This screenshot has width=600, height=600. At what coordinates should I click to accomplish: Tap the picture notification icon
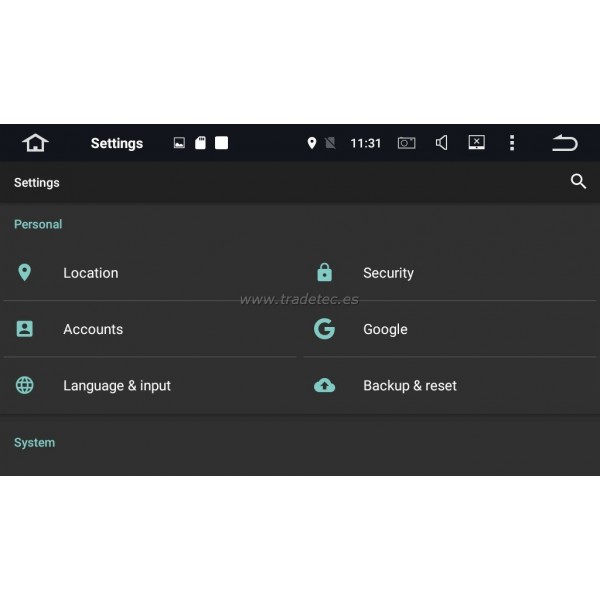(x=179, y=143)
